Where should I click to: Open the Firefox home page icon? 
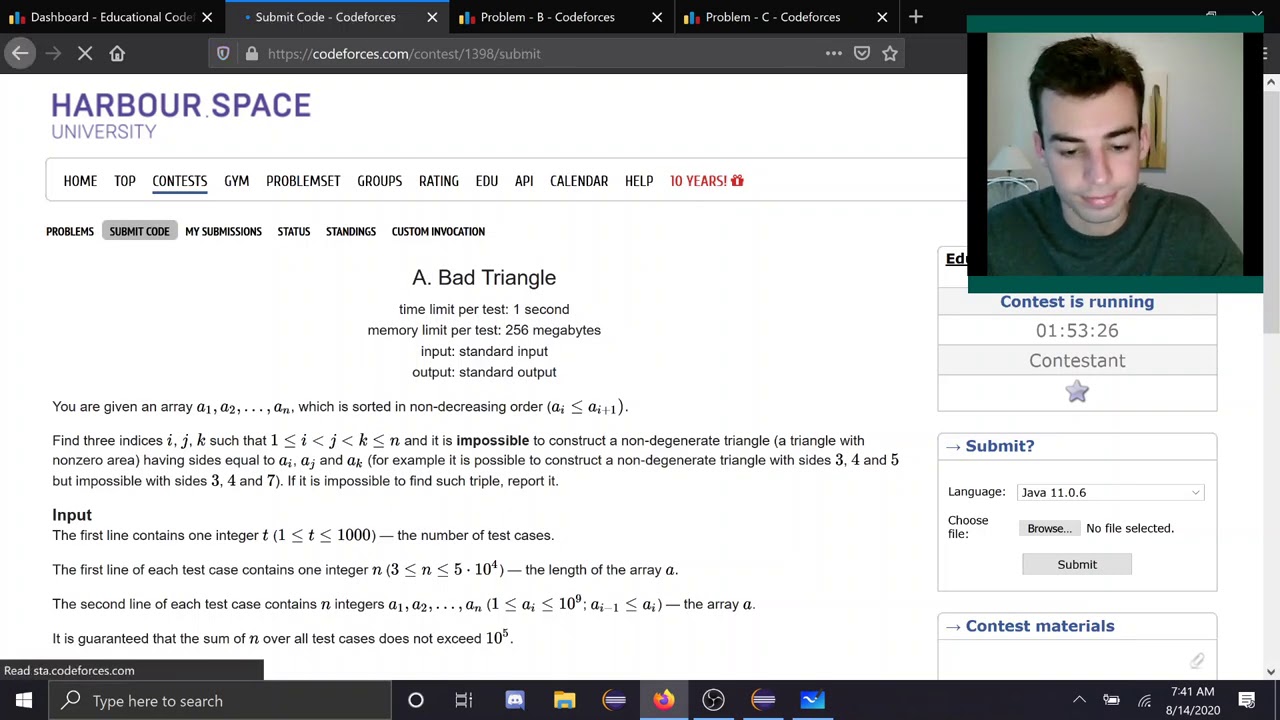[x=117, y=53]
